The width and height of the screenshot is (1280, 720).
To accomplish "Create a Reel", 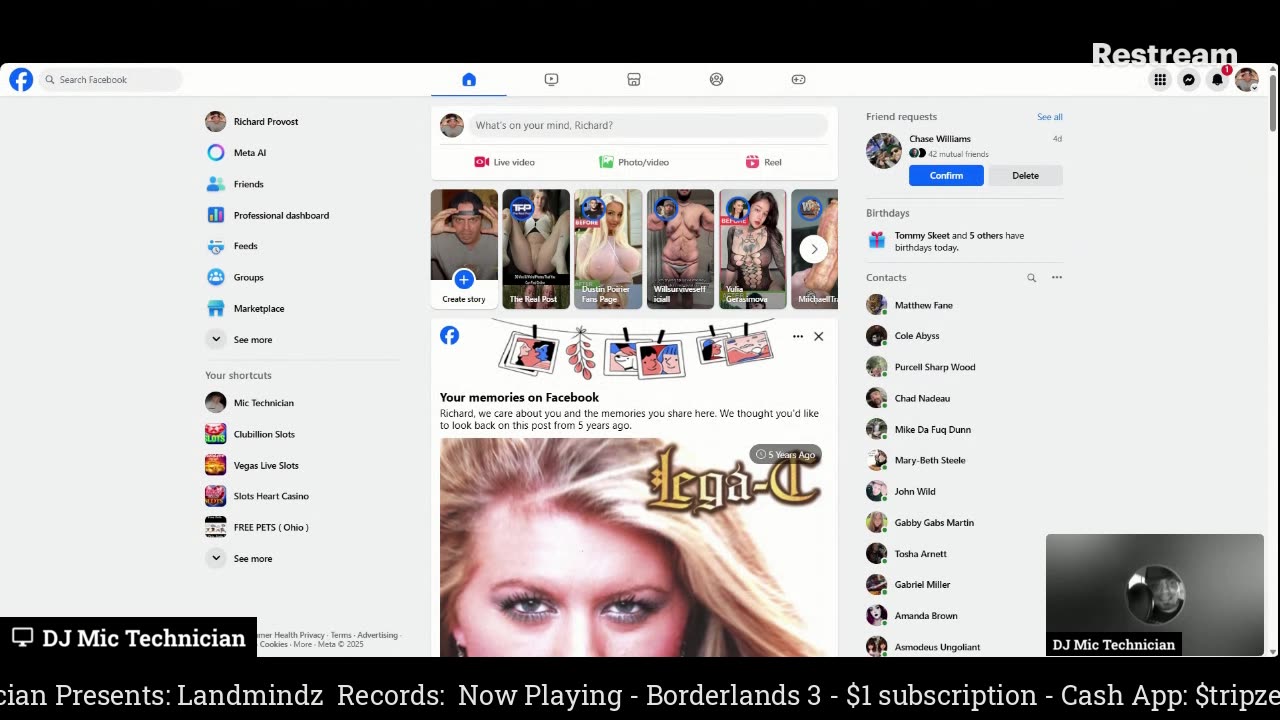I will [763, 162].
